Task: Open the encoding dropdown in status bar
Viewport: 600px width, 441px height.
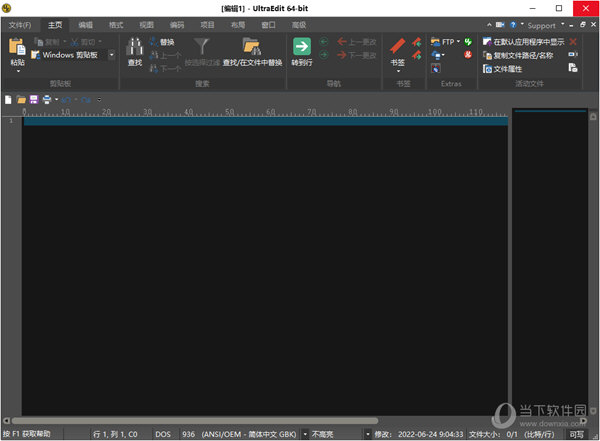Action: 305,434
